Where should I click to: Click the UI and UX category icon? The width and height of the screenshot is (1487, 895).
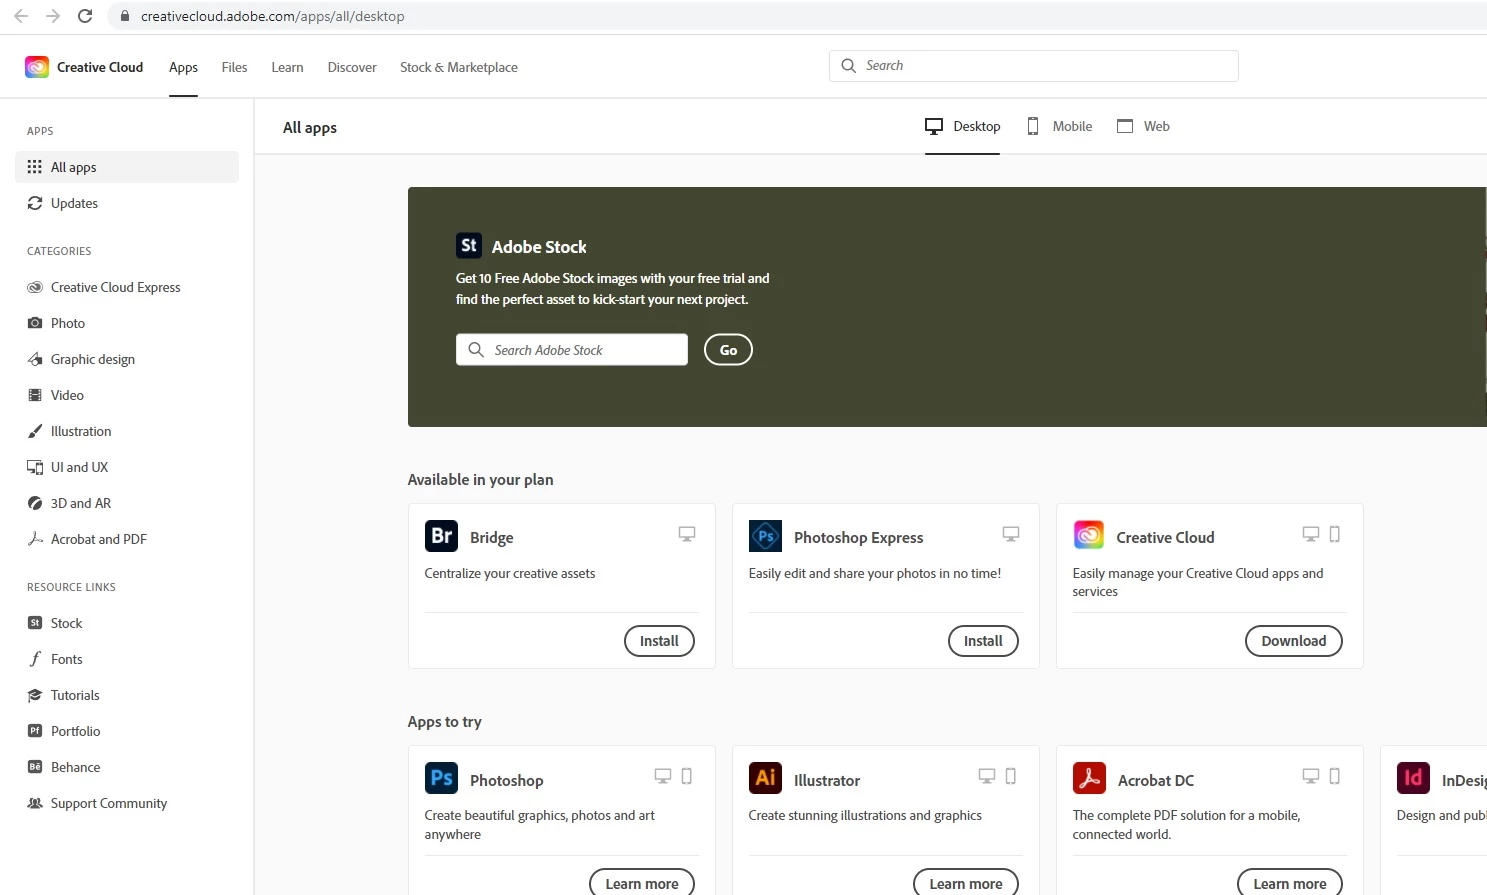35,467
